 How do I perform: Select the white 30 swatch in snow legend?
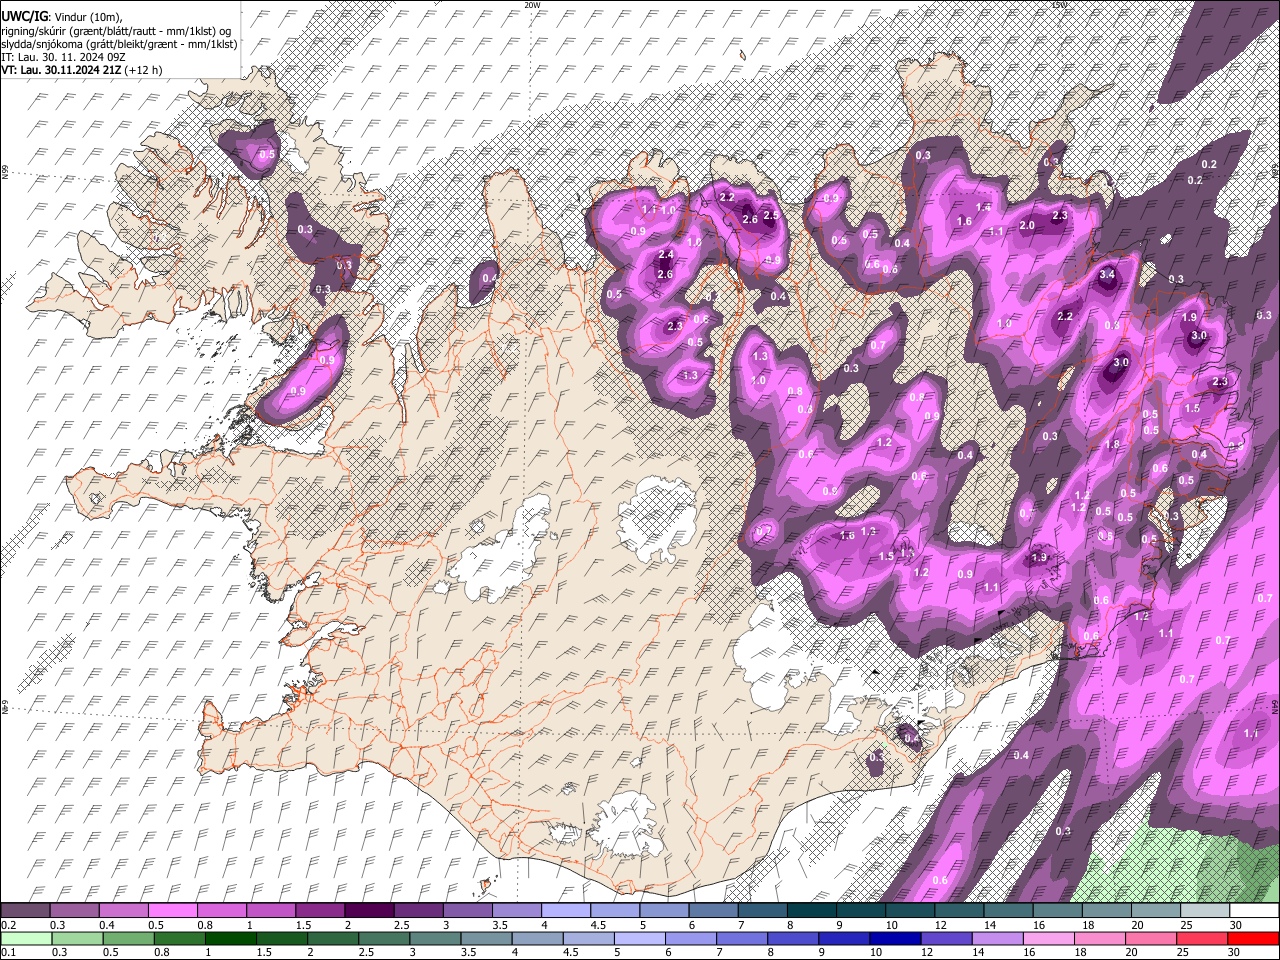coord(1255,911)
